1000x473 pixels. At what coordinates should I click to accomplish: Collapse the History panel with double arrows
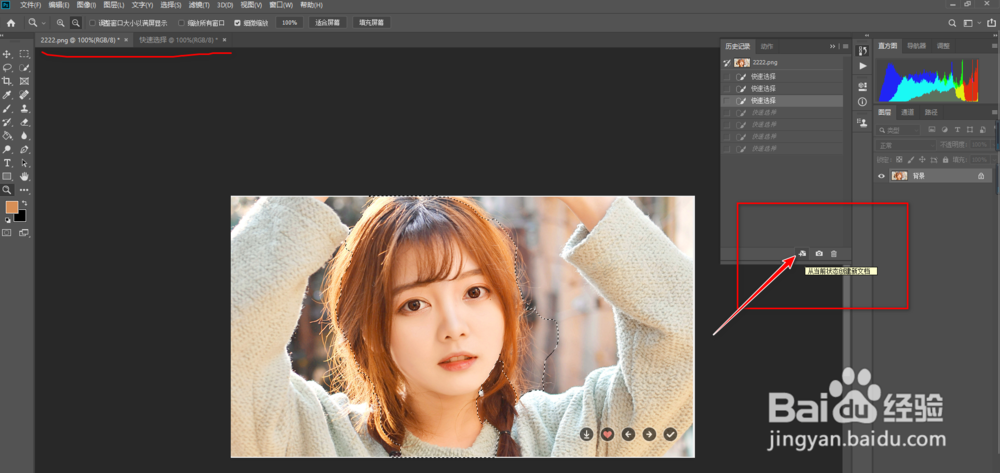832,47
